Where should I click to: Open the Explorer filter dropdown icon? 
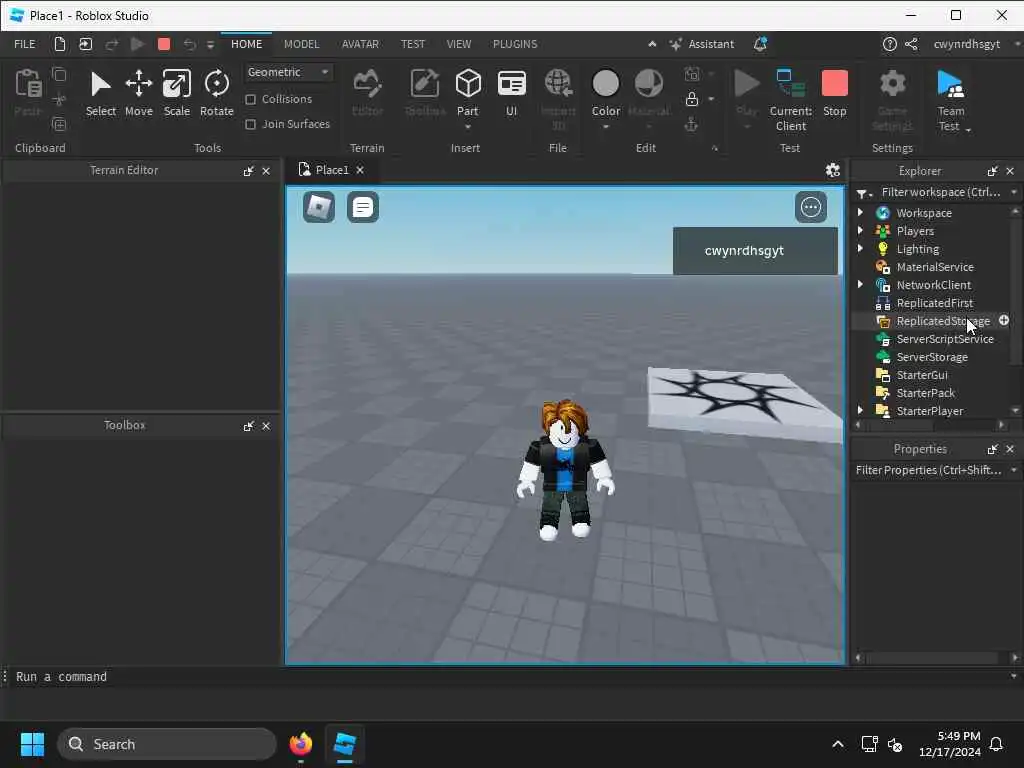coord(864,193)
